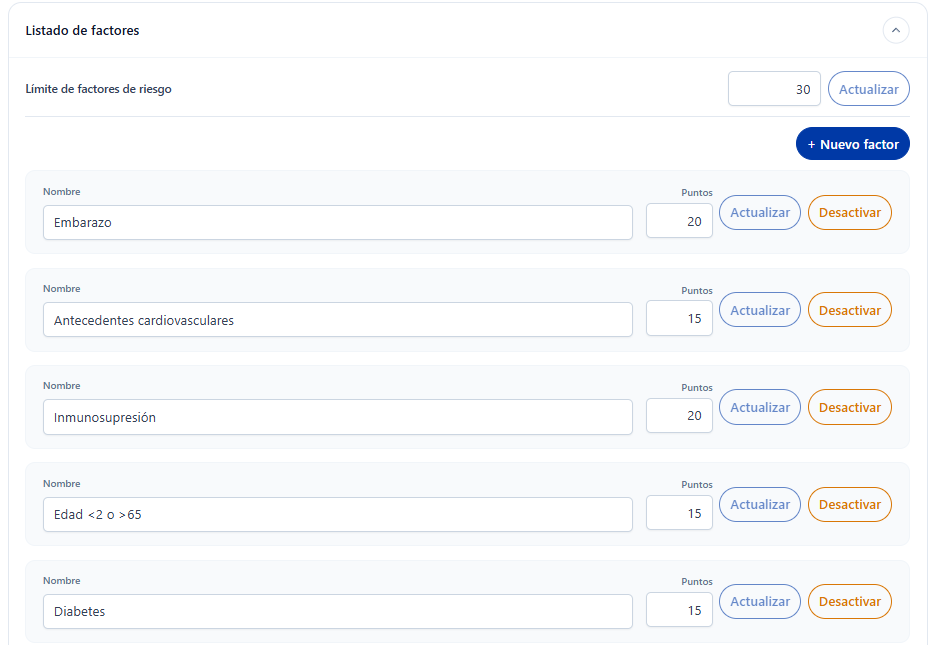Viewport: 948px width, 645px height.
Task: Click Actualizar for Embarazo
Action: coord(759,213)
